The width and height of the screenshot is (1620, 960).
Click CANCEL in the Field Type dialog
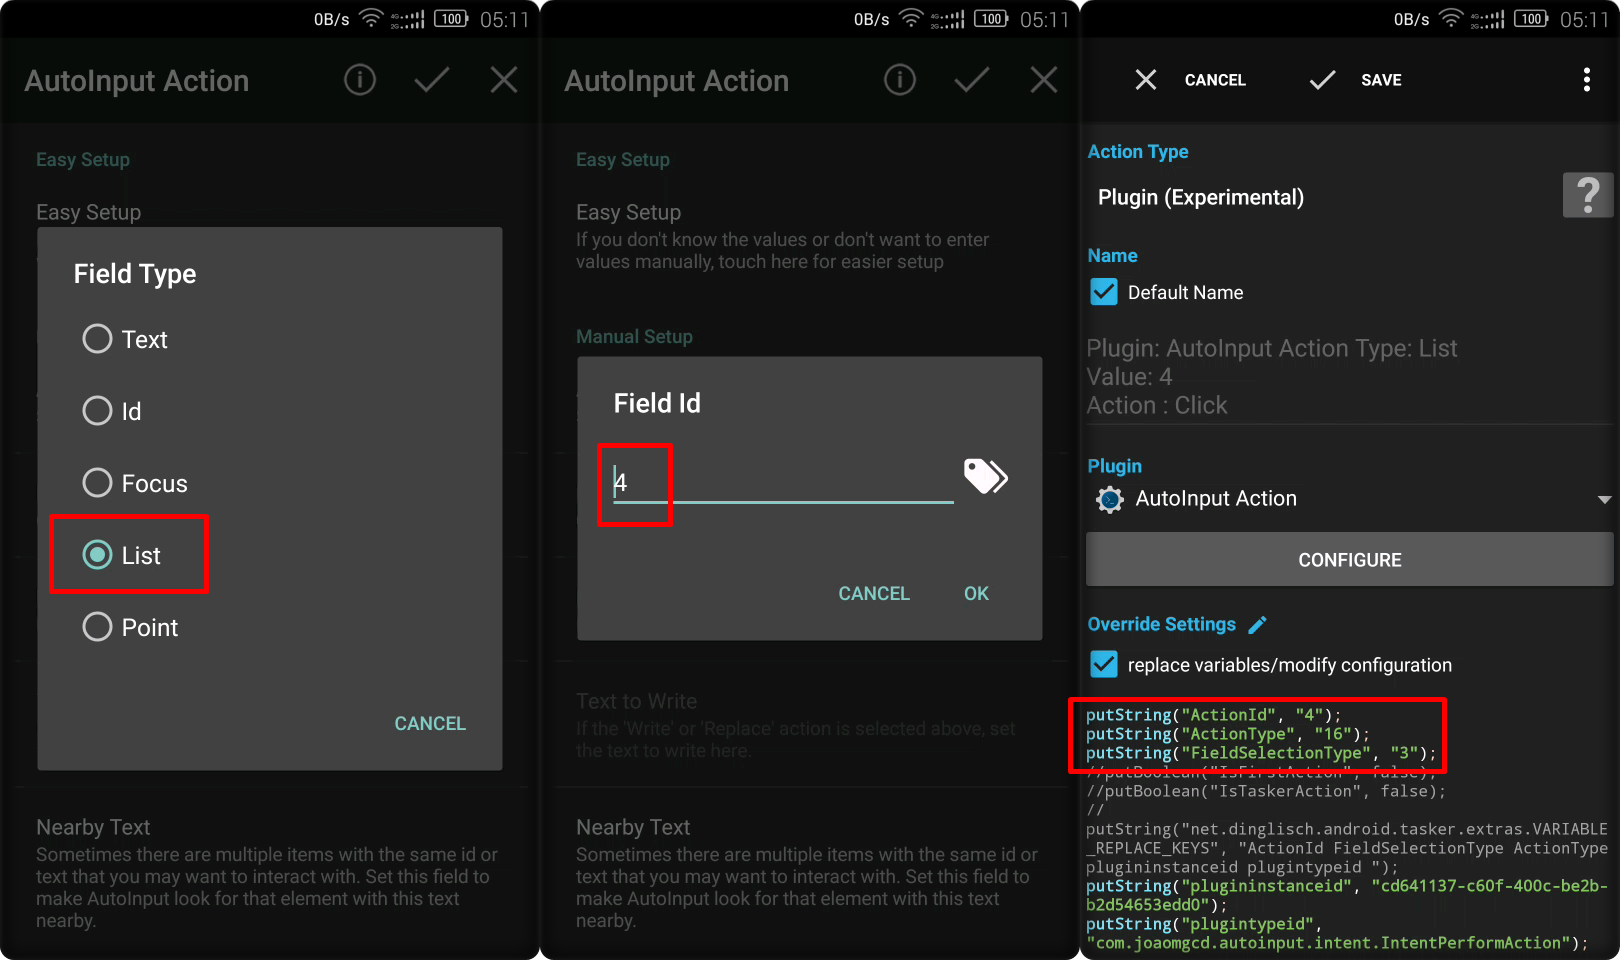(x=429, y=723)
